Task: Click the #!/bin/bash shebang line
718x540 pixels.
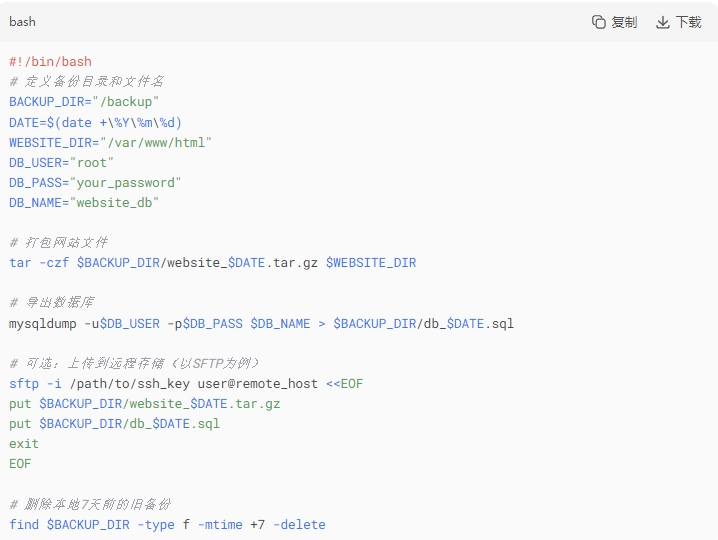Action: pos(50,62)
